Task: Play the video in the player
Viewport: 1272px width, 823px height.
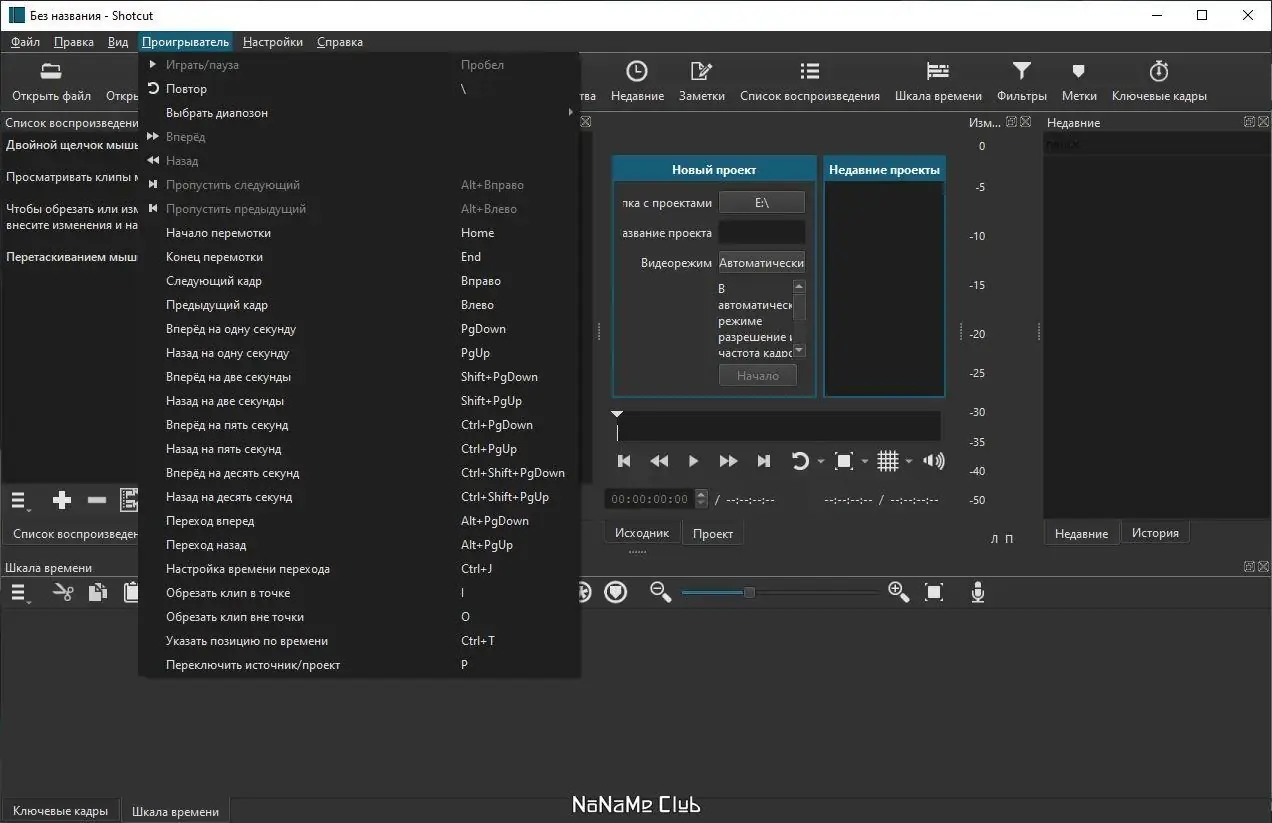Action: coord(693,461)
